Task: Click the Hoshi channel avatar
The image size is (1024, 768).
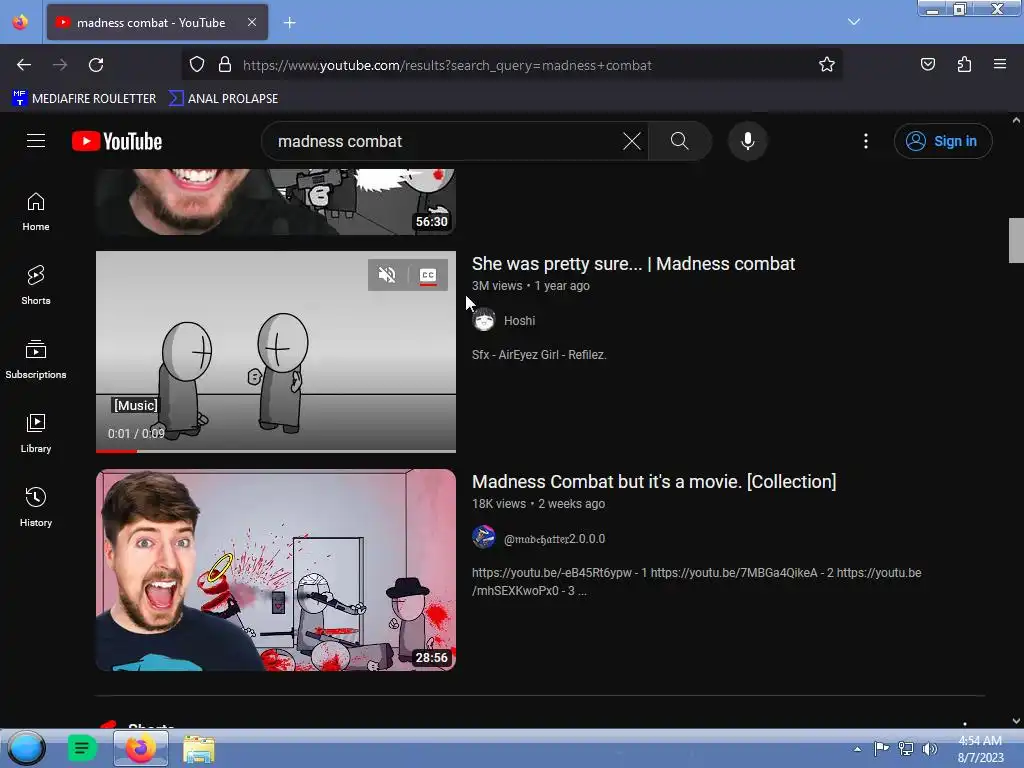Action: point(484,320)
